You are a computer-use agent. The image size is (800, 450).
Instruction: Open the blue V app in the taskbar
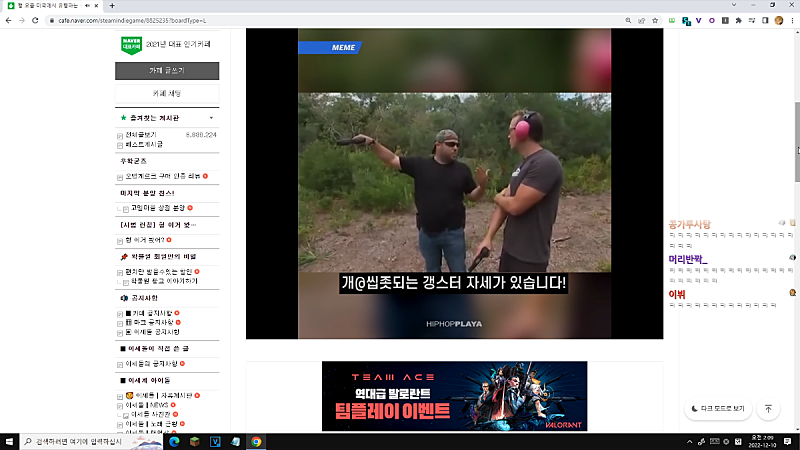(x=215, y=441)
